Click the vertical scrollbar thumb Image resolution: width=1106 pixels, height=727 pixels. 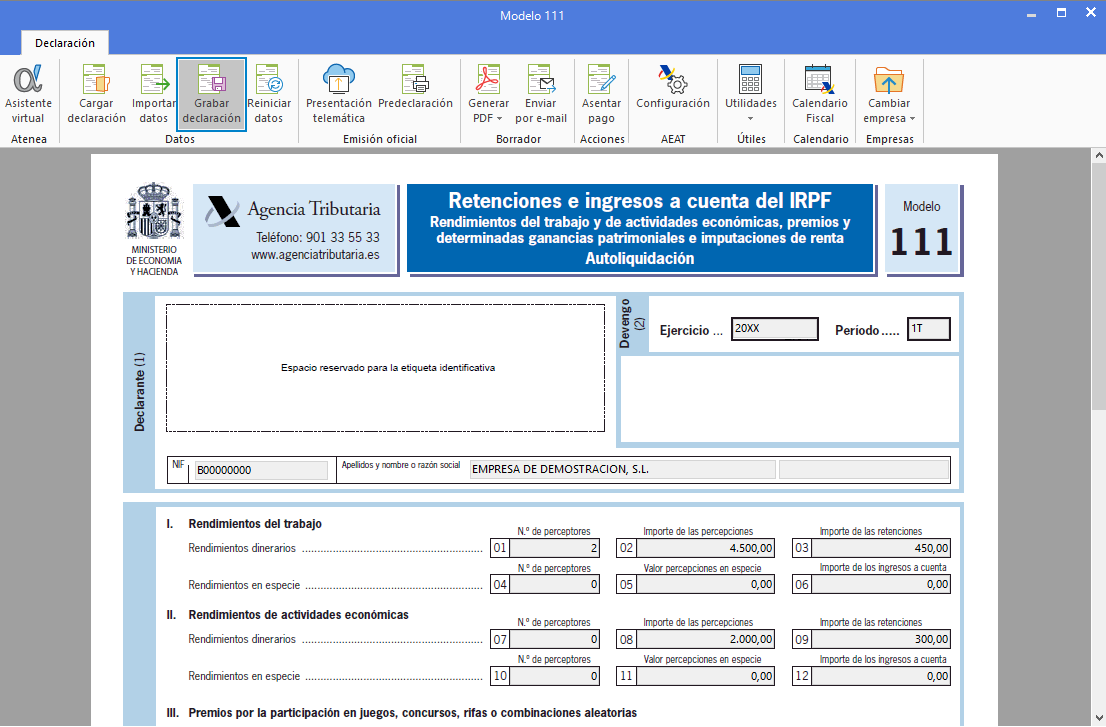click(1099, 286)
